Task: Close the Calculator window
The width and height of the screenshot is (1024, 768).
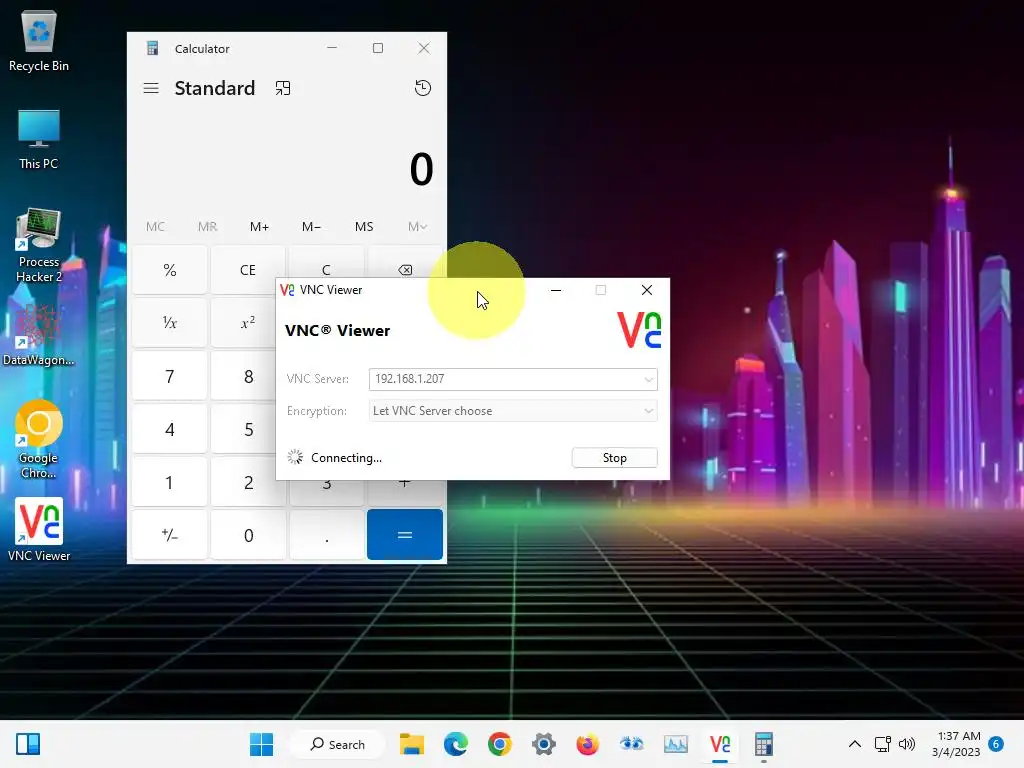Action: point(424,48)
